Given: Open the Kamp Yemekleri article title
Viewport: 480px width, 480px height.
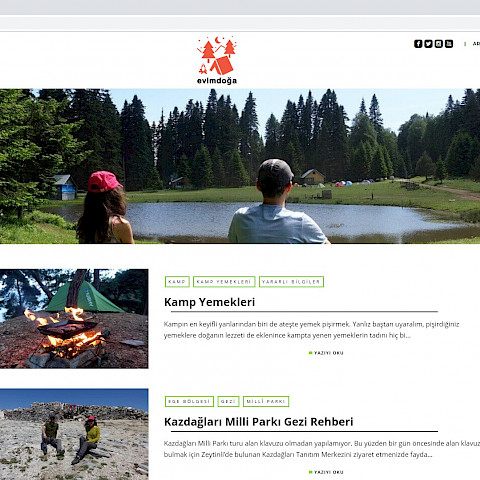Looking at the screenshot, I should [x=209, y=302].
